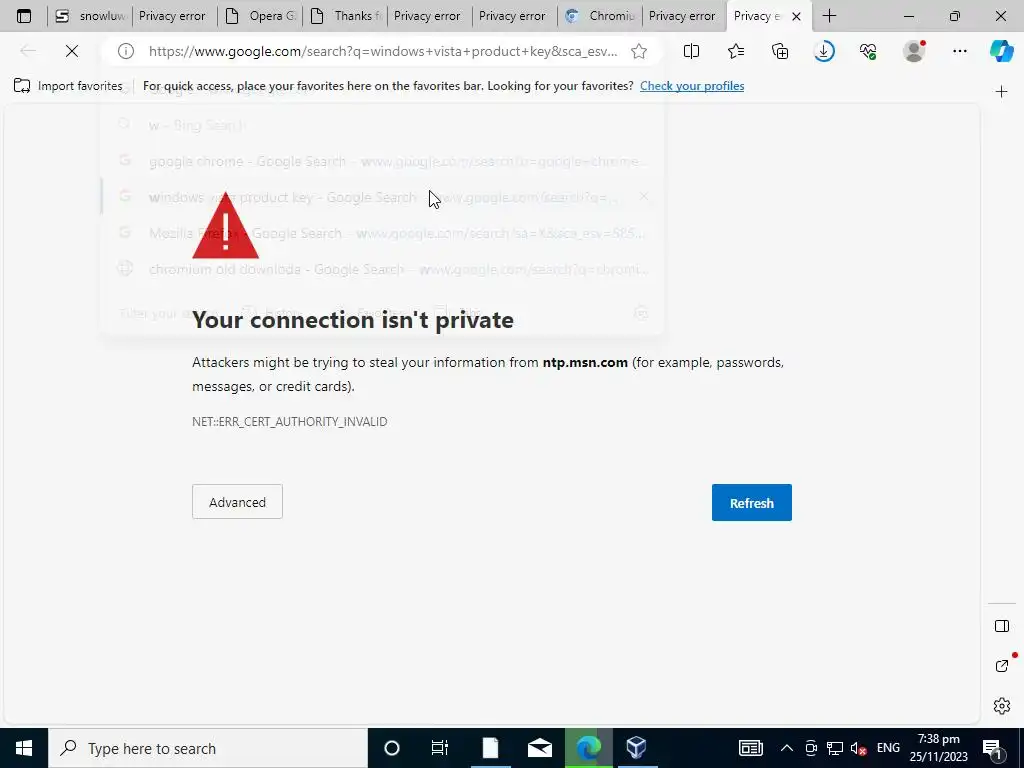
Task: Open network status tray icon
Action: click(x=835, y=748)
